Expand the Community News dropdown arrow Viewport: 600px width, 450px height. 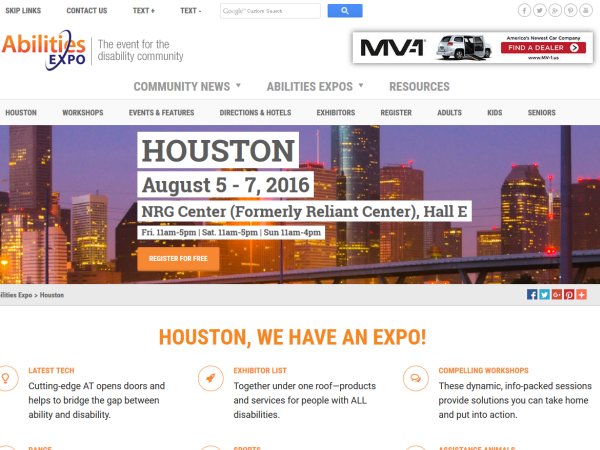pyautogui.click(x=238, y=85)
